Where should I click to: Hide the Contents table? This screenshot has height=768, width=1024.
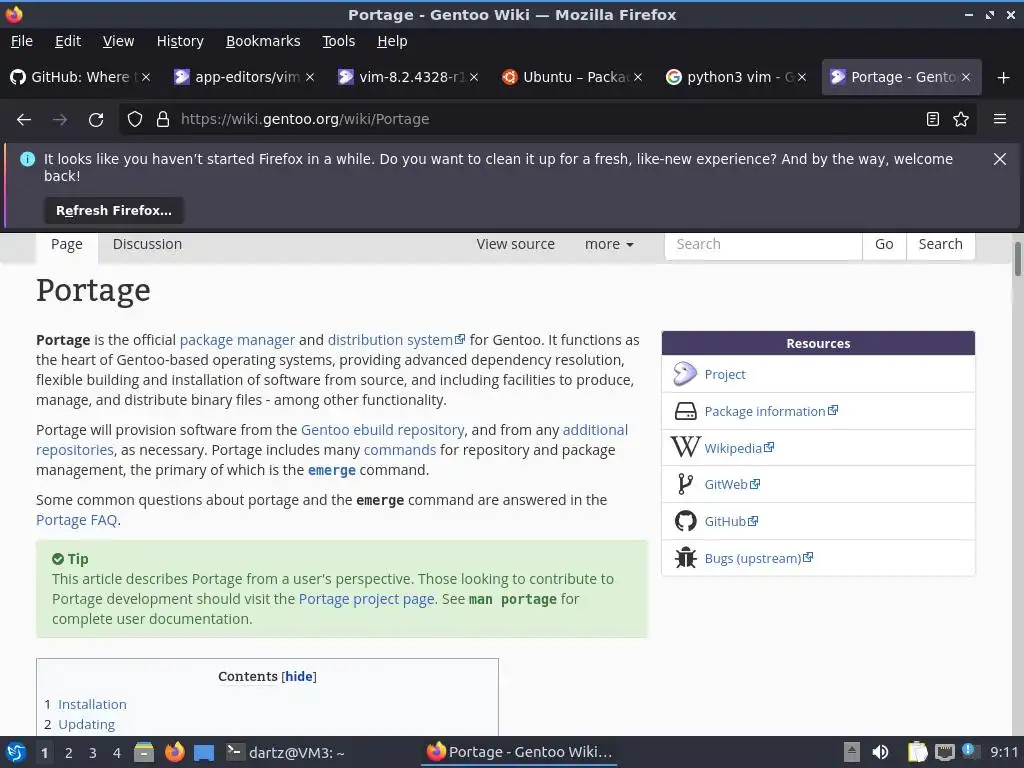click(x=298, y=677)
